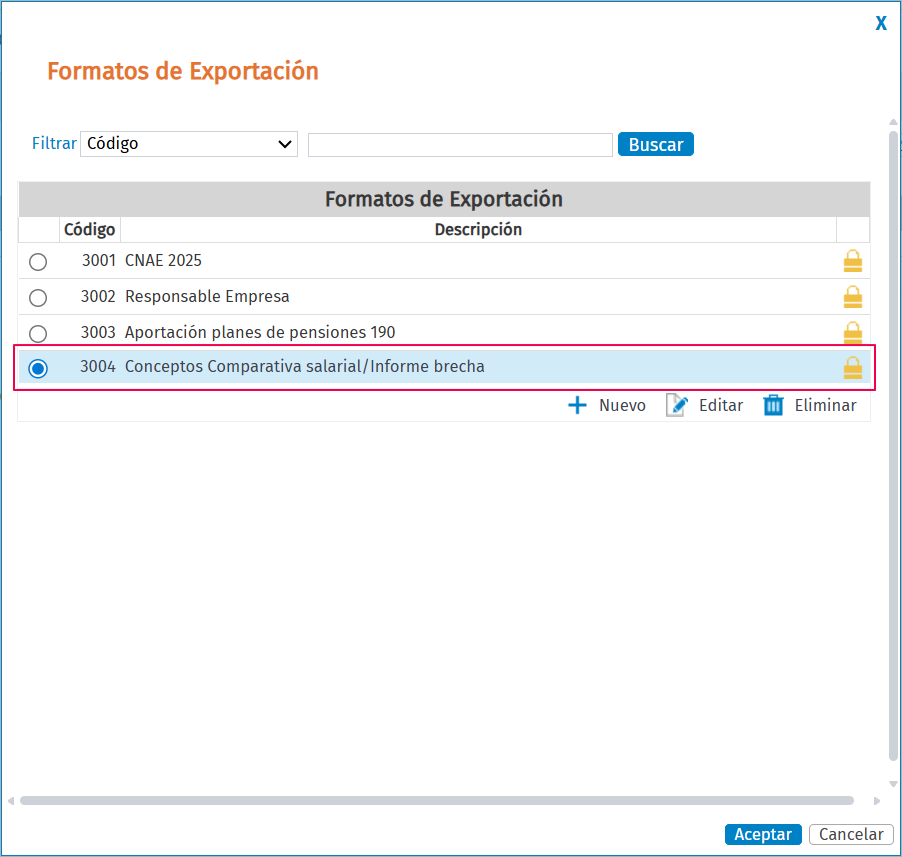Image resolution: width=902 pixels, height=857 pixels.
Task: Click the scroll-right arrow of horizontal scrollbar
Action: tap(877, 801)
